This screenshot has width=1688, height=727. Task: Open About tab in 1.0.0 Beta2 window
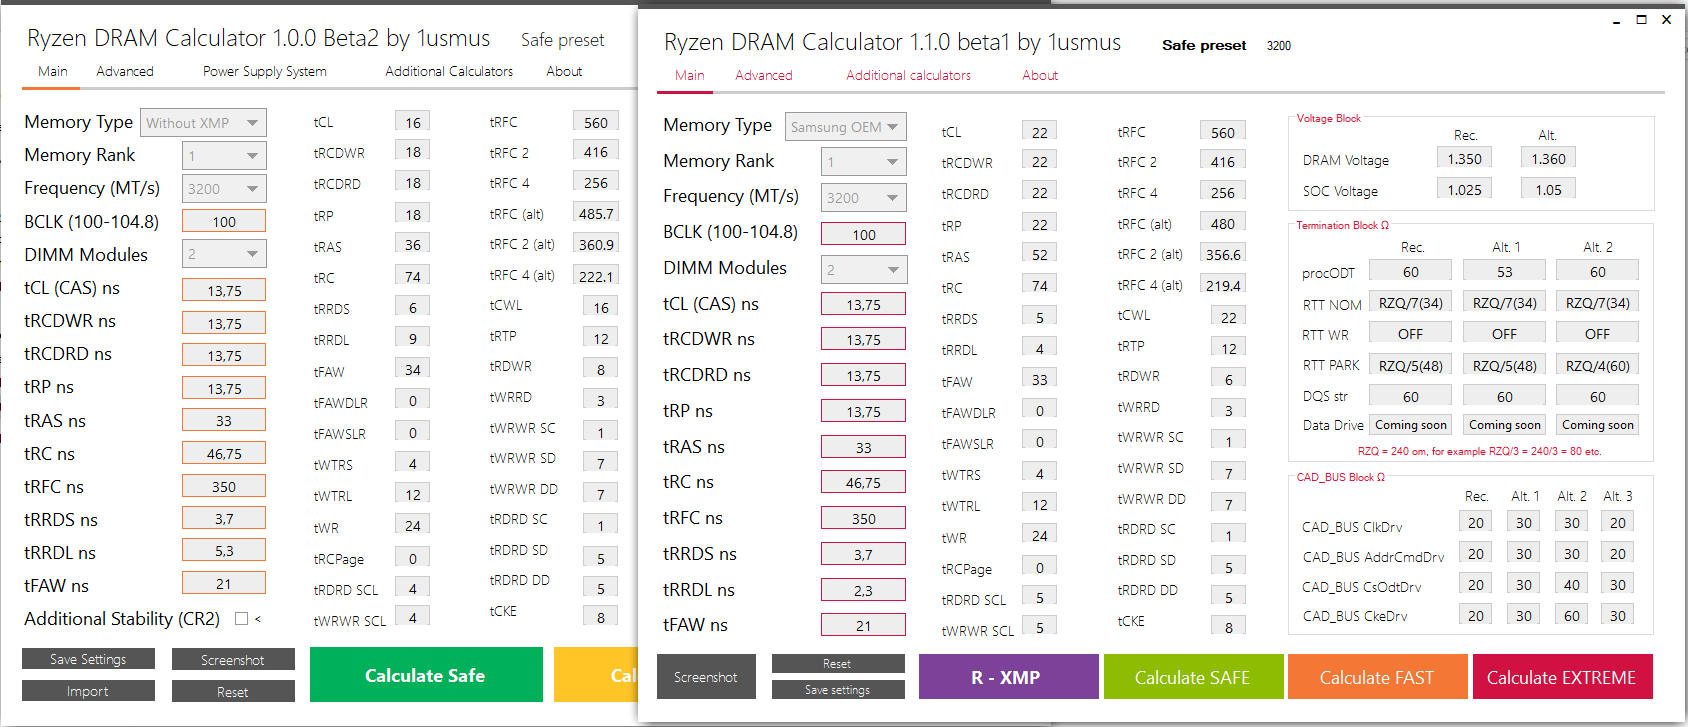point(564,71)
